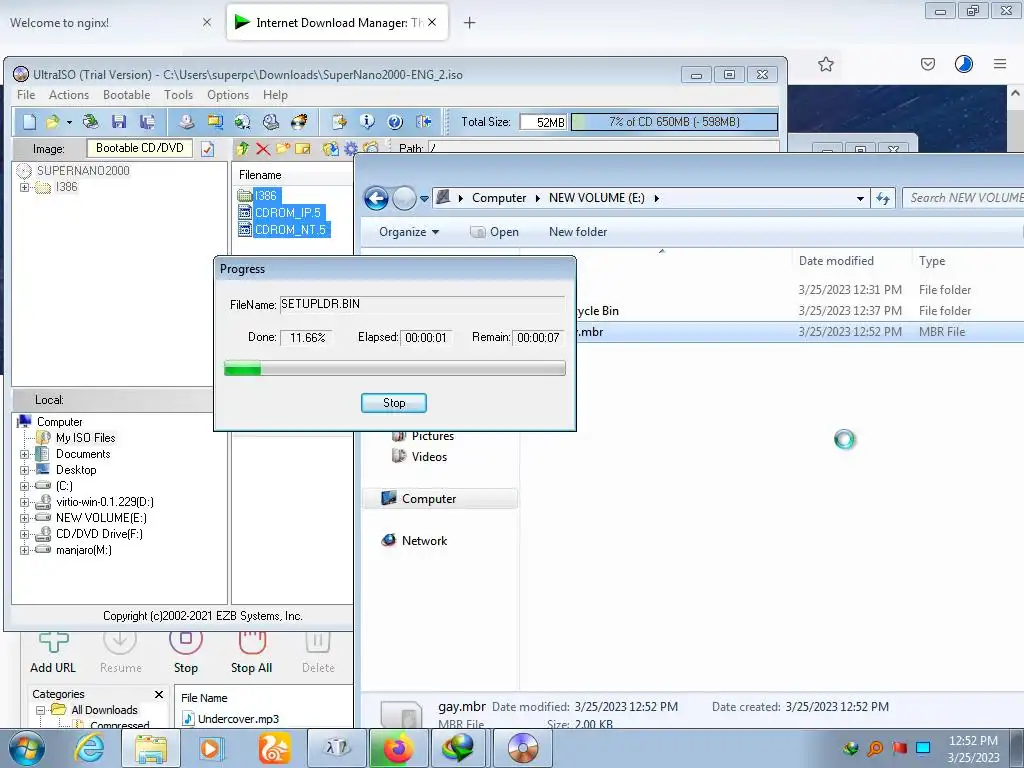Click the Convert image icon in UltraISO toolbar
Image resolution: width=1024 pixels, height=768 pixels.
(x=242, y=121)
